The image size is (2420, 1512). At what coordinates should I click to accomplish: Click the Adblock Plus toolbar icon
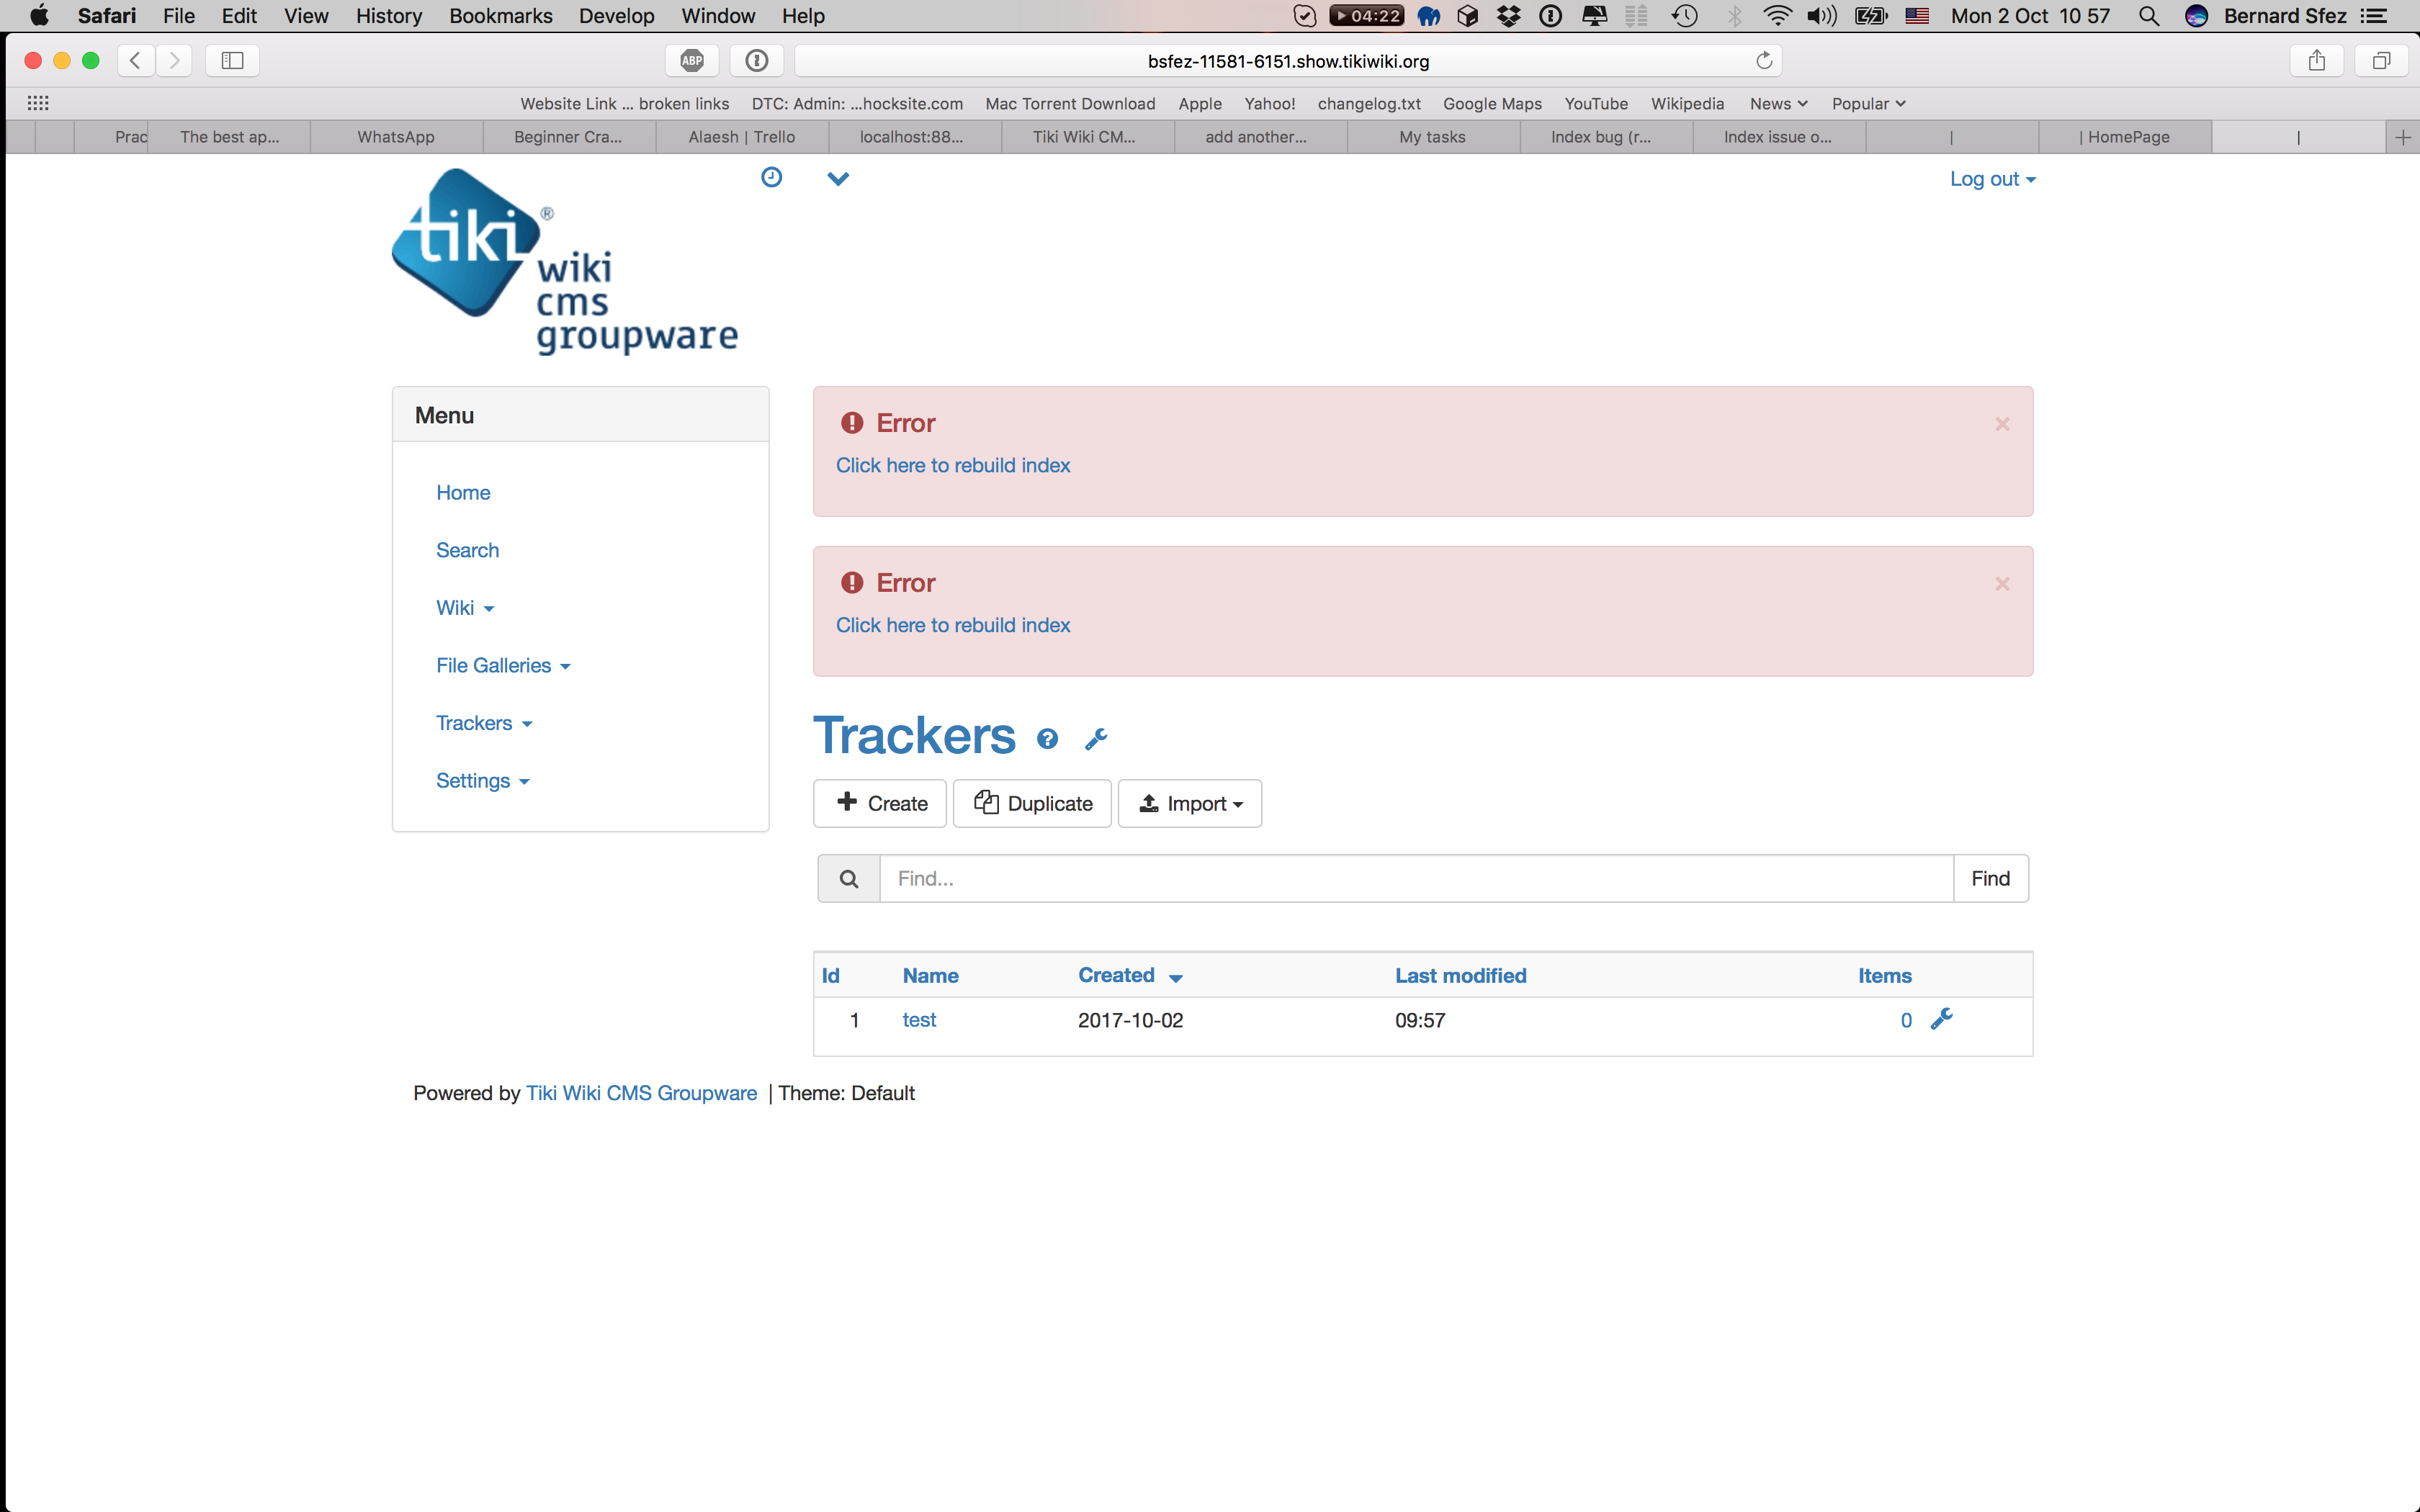coord(692,61)
